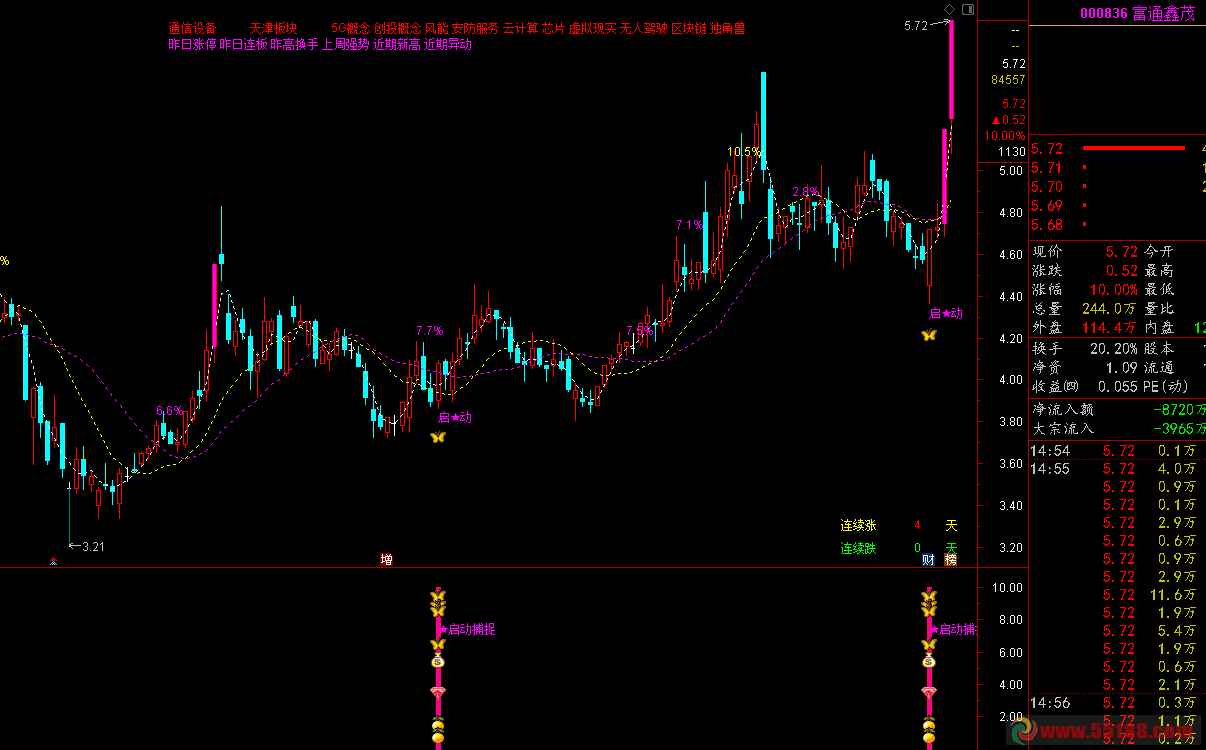Viewport: 1206px width, 750px height.
Task: Toggle the side panel layout icon
Action: click(x=966, y=9)
